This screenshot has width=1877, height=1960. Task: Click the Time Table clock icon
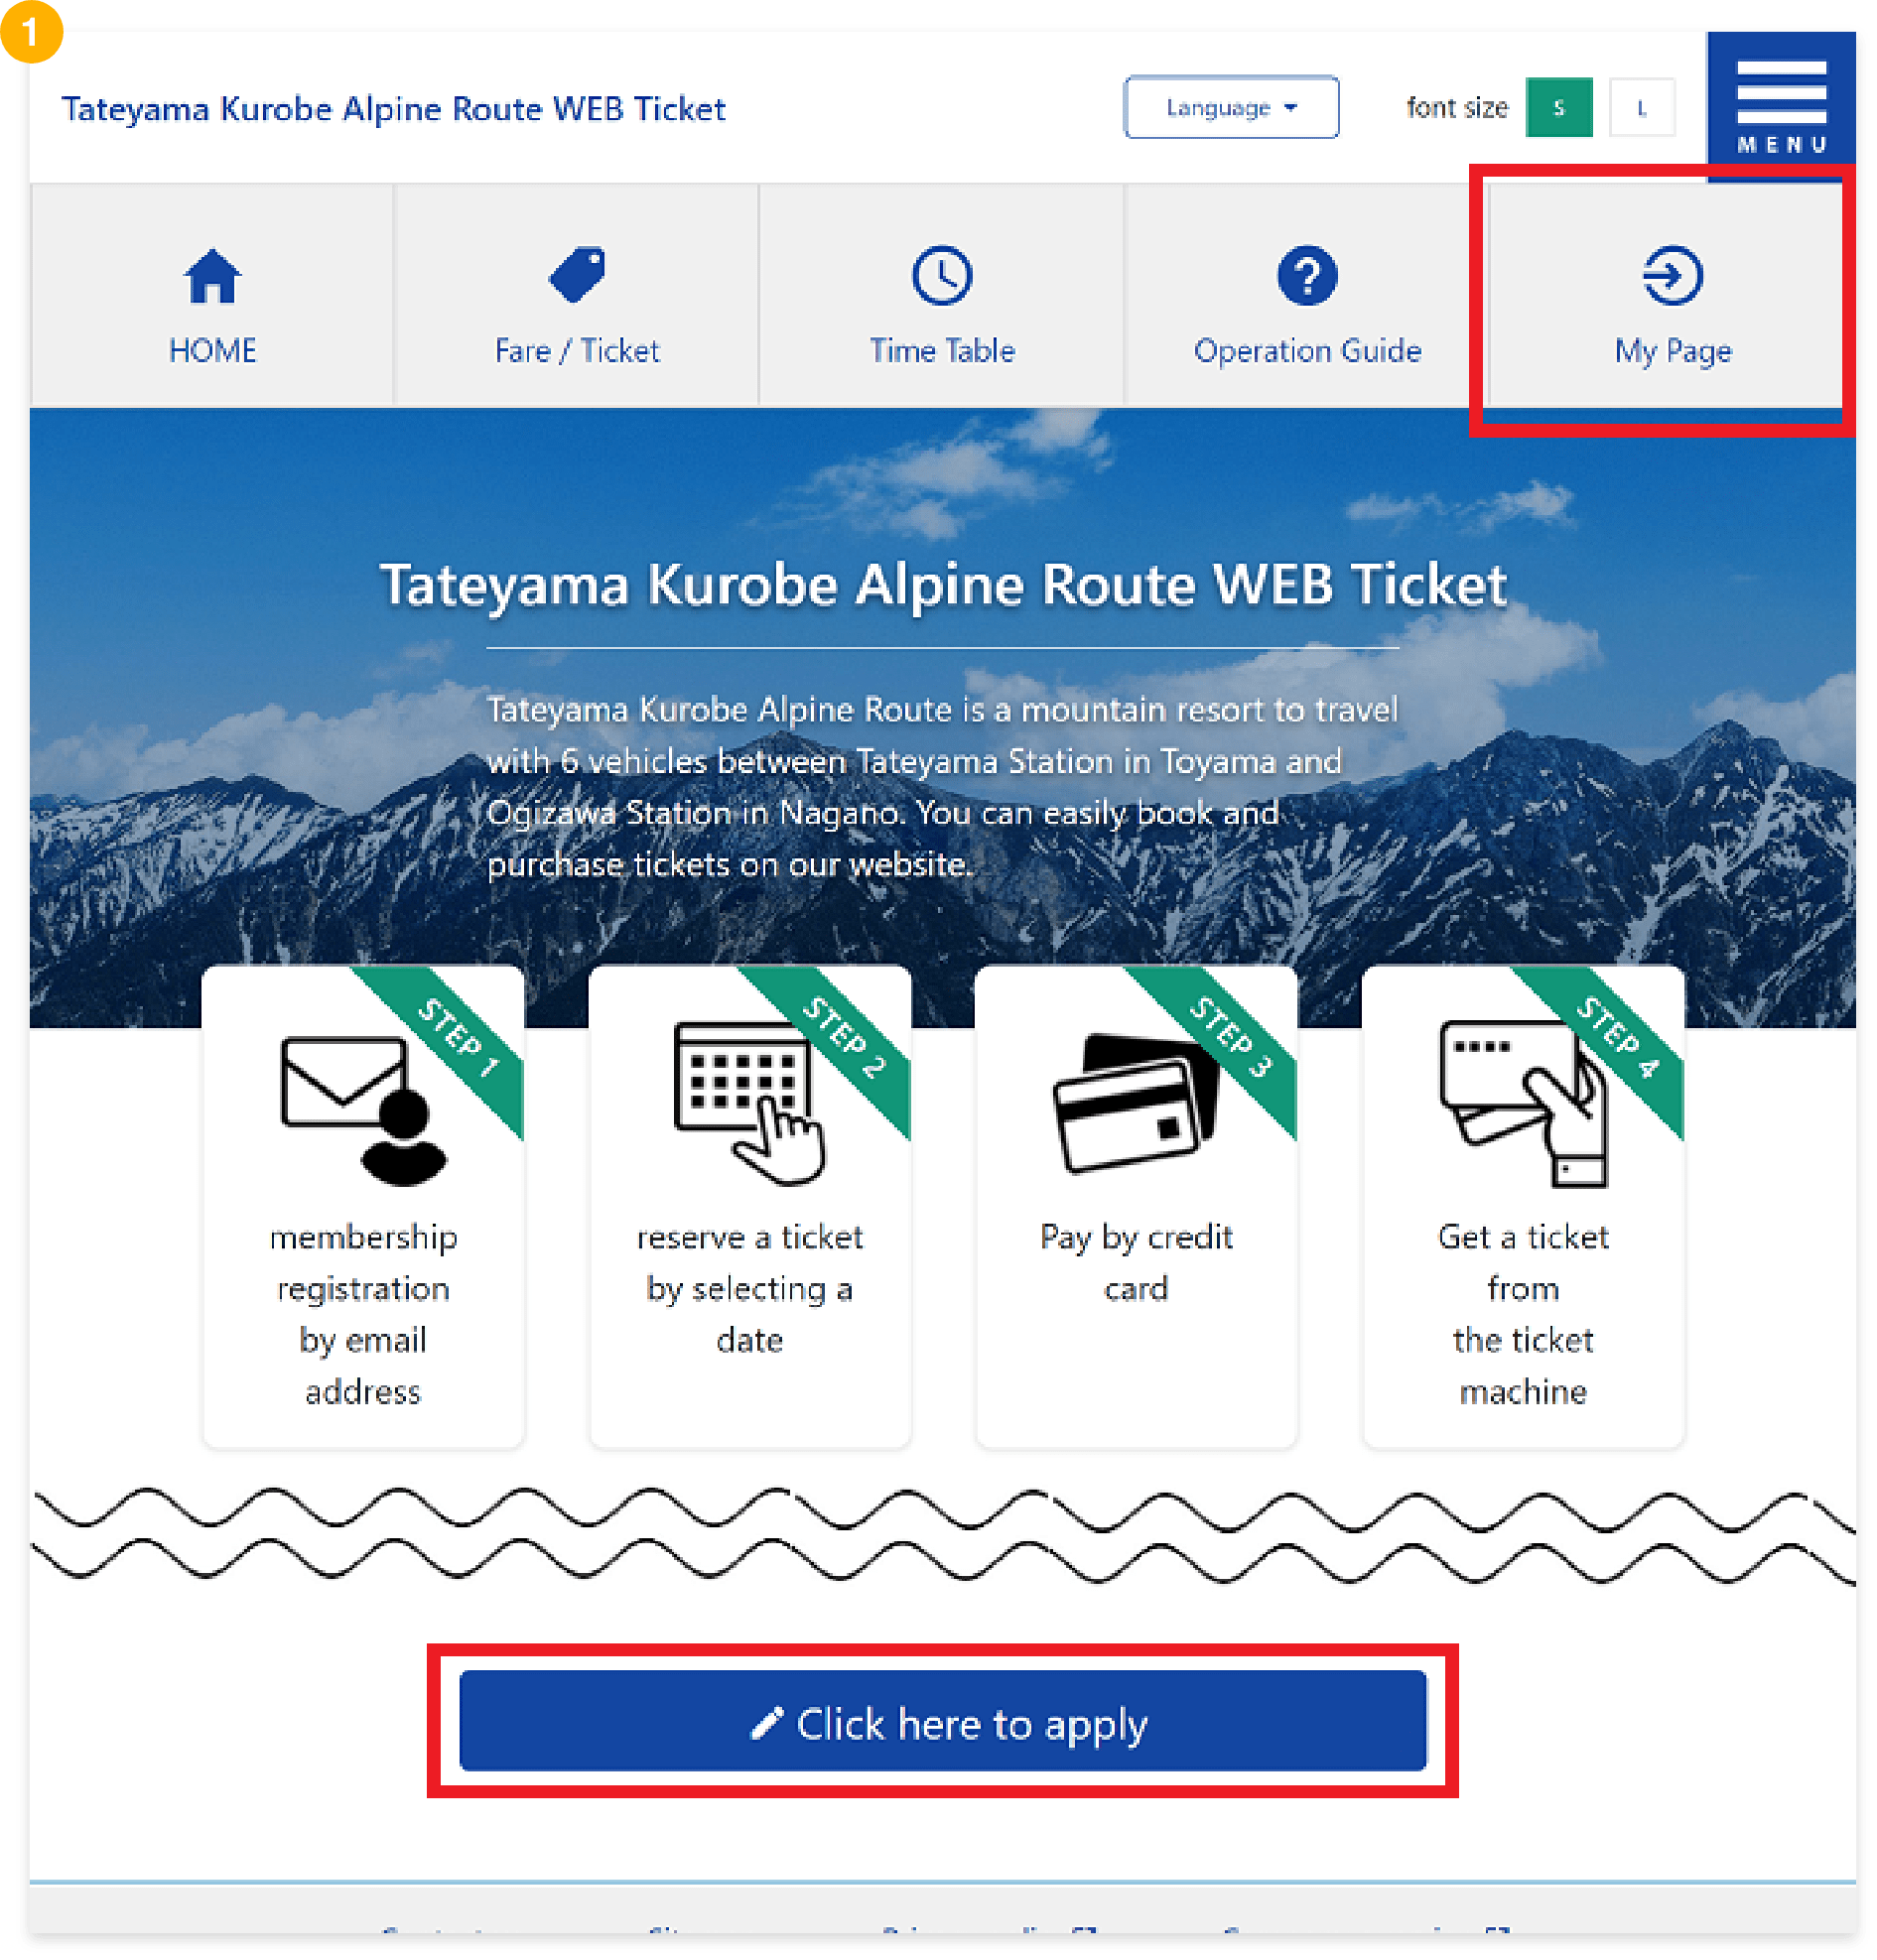941,275
